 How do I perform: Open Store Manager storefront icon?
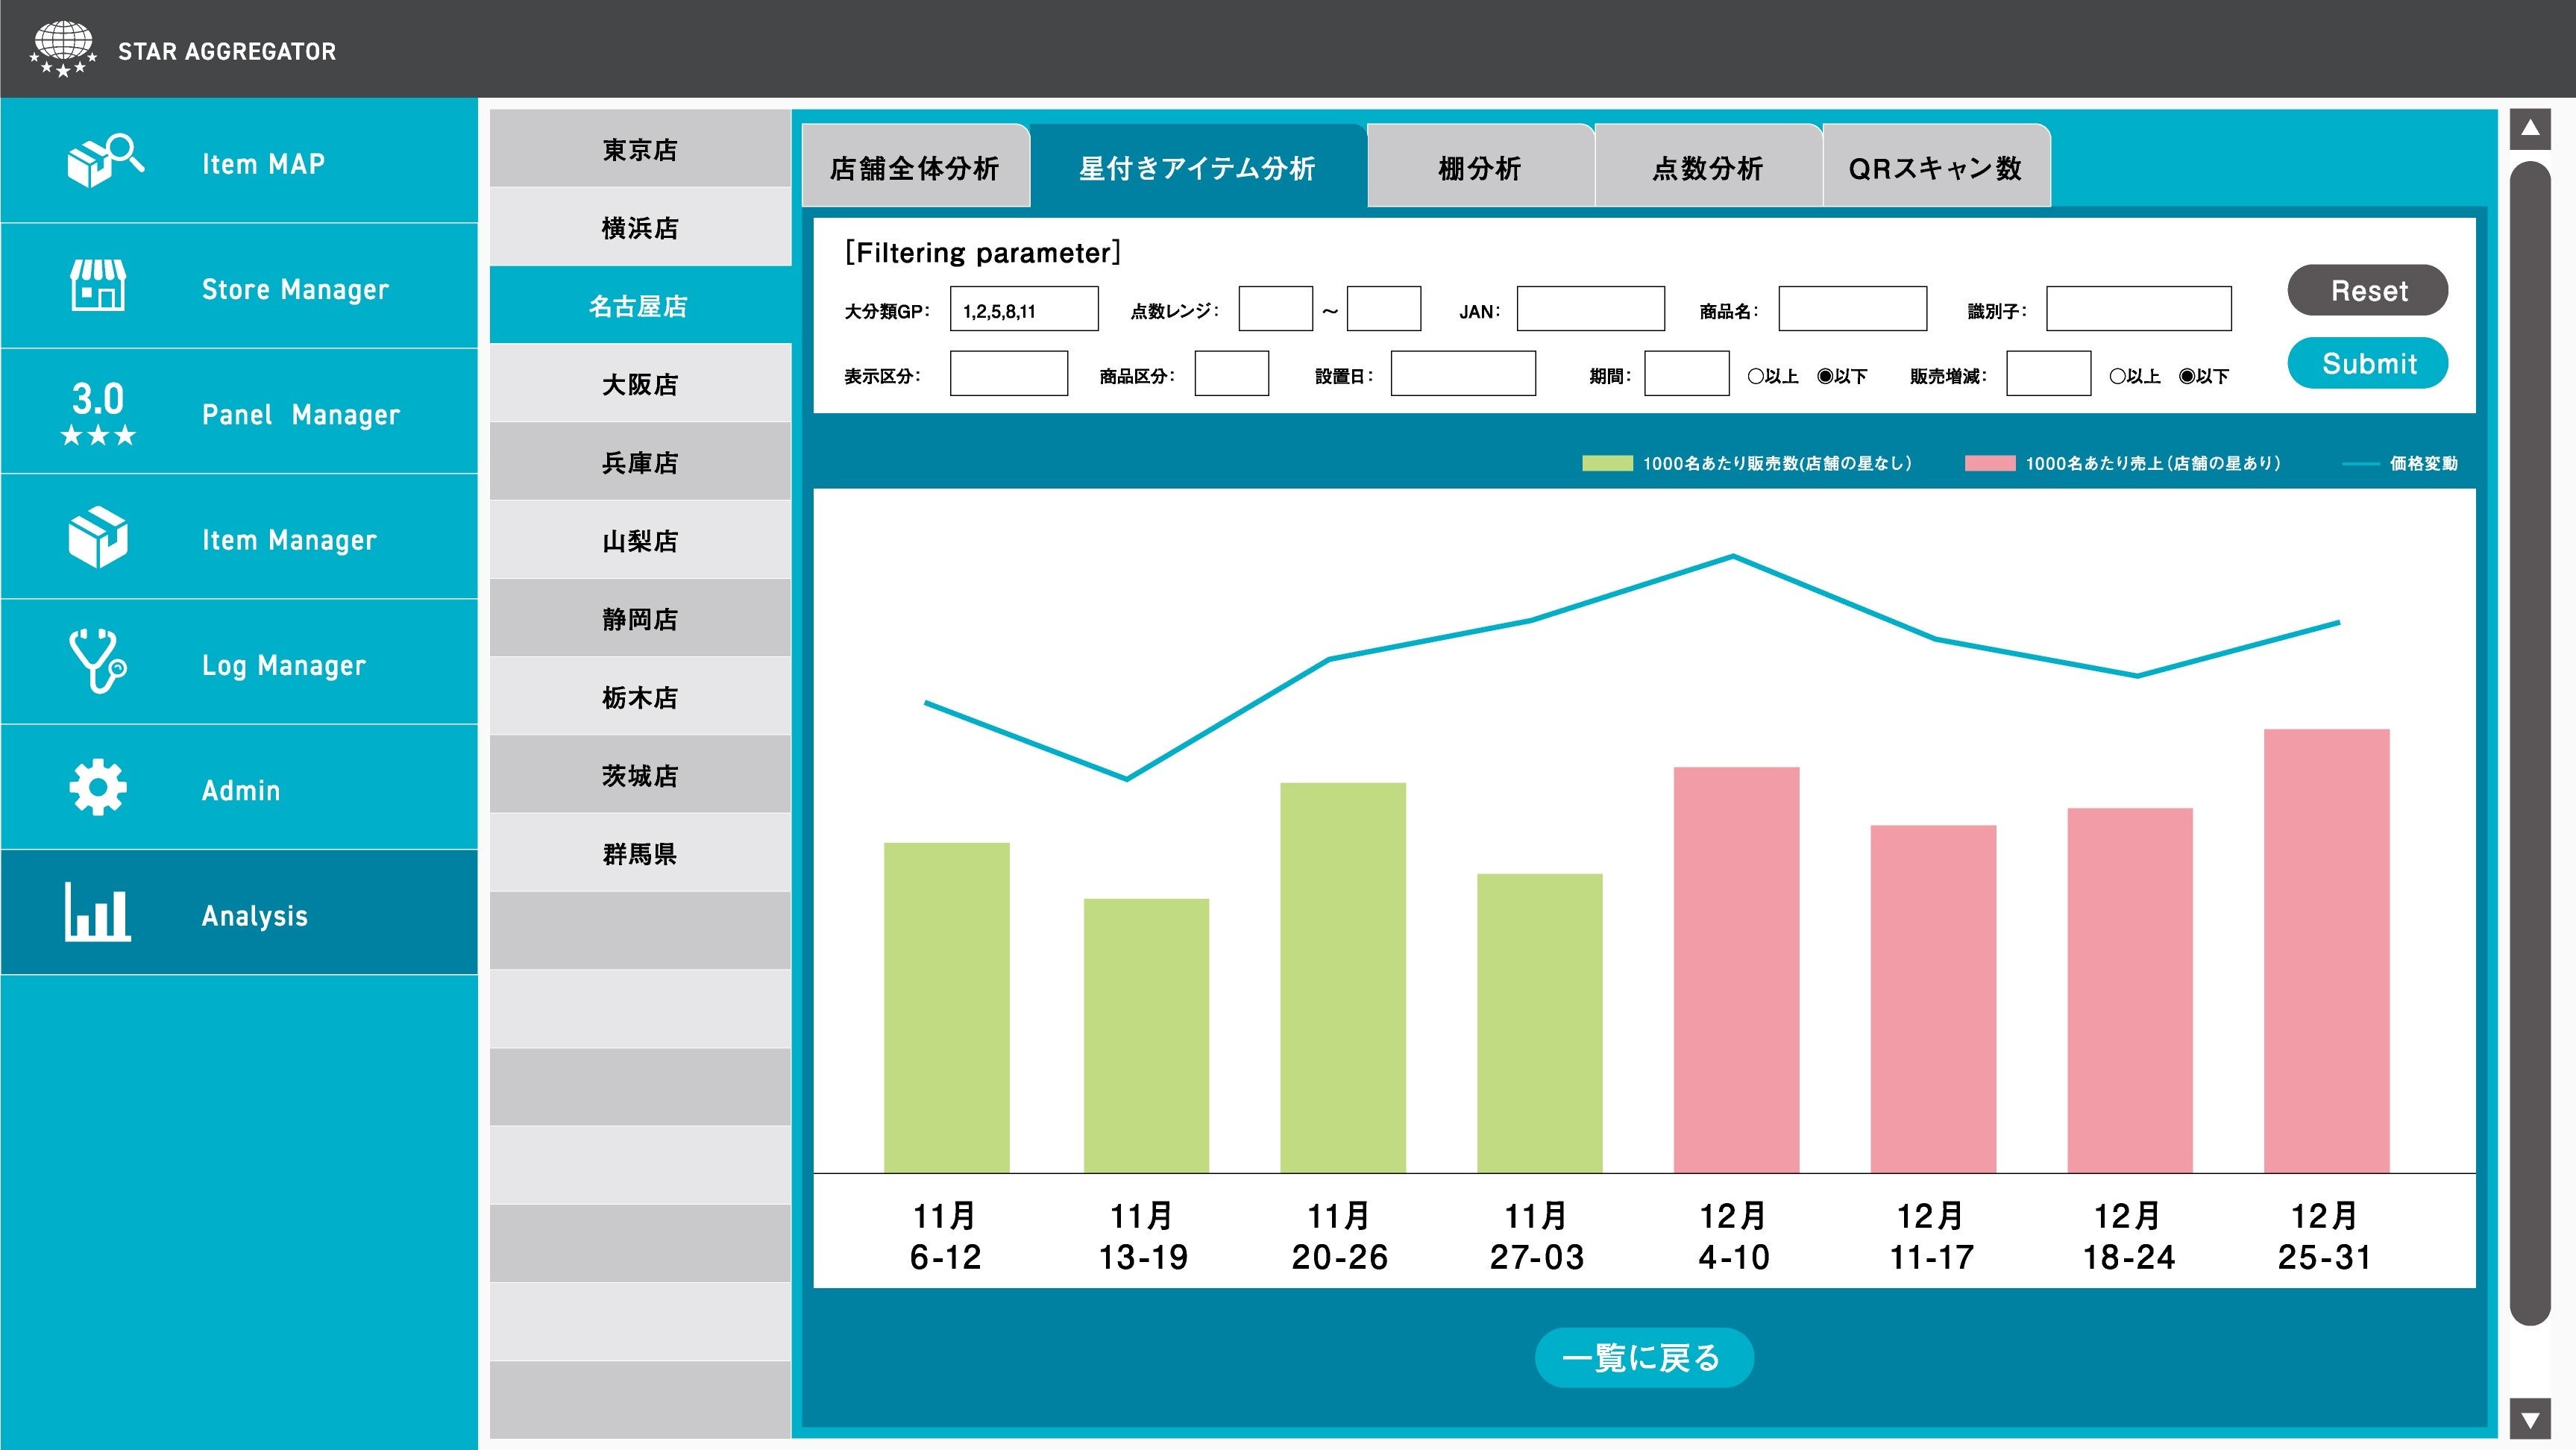click(98, 286)
